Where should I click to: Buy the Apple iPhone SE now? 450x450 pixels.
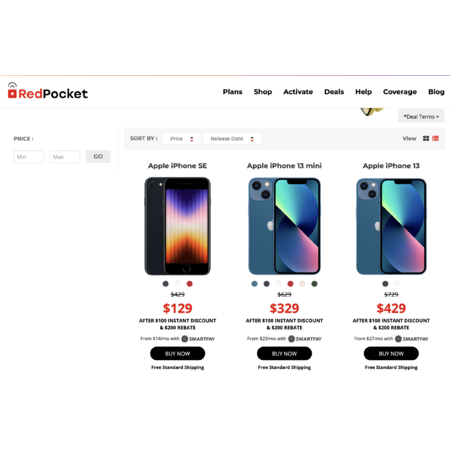point(177,353)
